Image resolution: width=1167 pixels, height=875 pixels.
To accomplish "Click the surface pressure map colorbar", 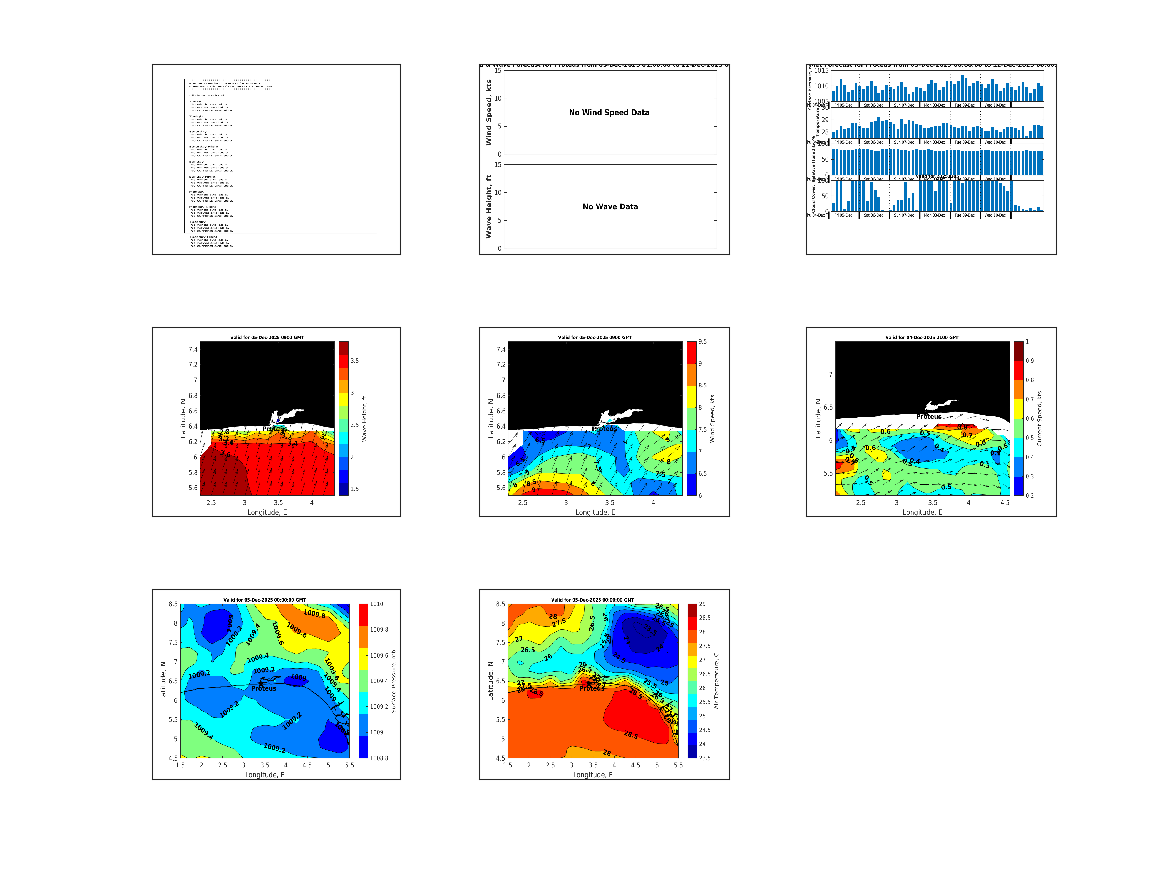I will (x=363, y=680).
